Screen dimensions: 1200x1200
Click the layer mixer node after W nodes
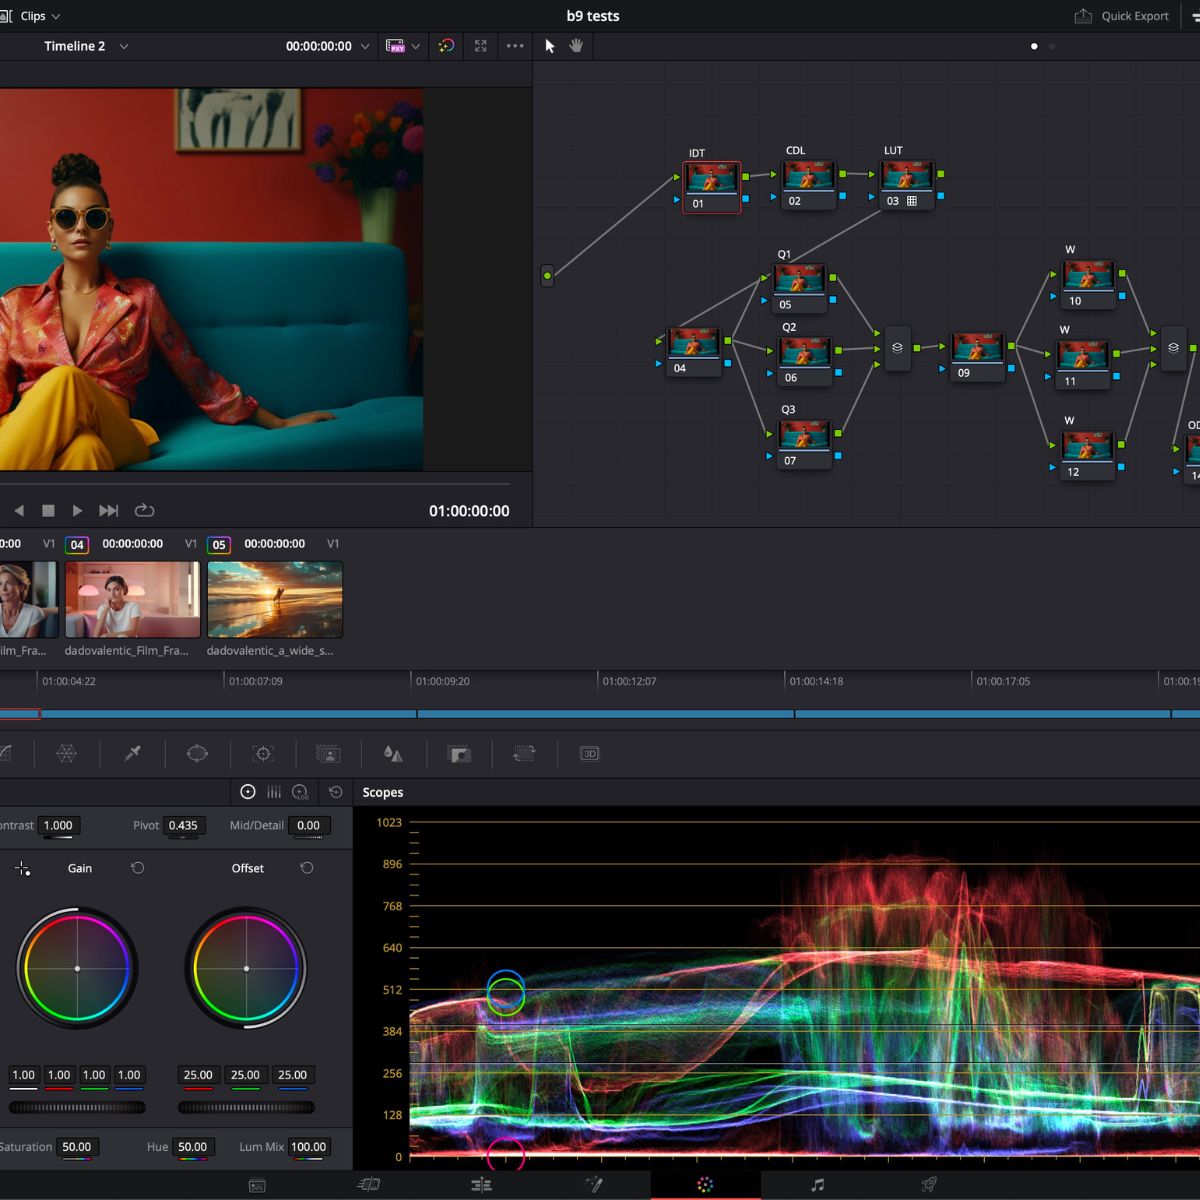[x=1173, y=348]
